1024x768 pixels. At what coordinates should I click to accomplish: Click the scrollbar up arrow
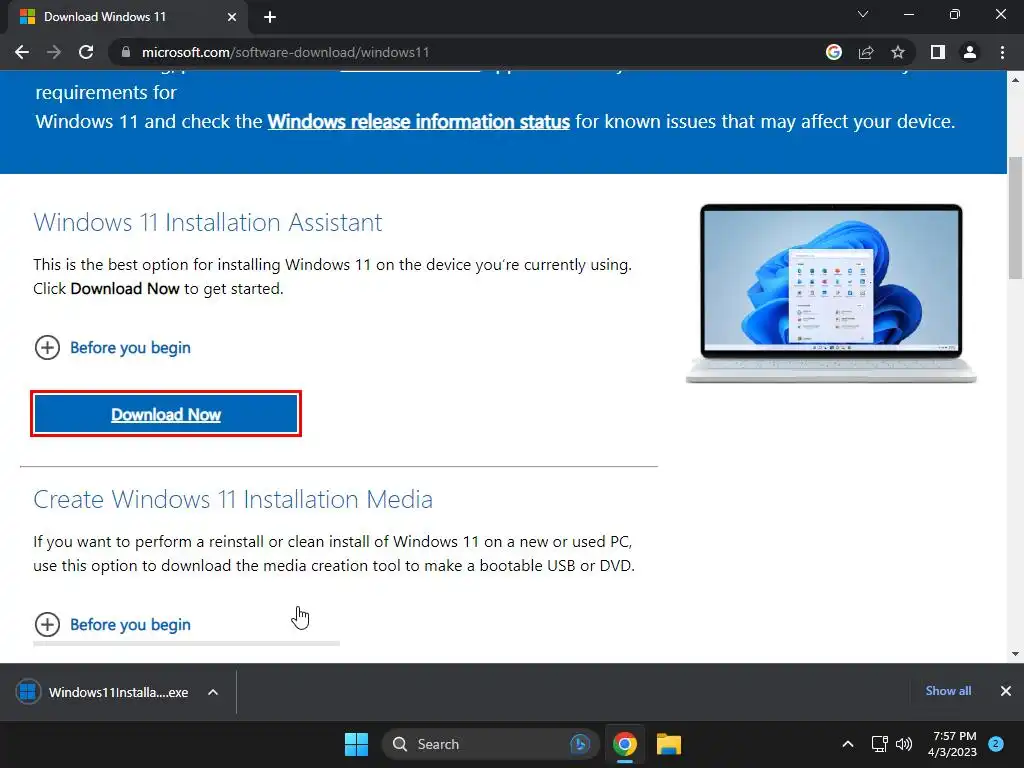point(1016,80)
